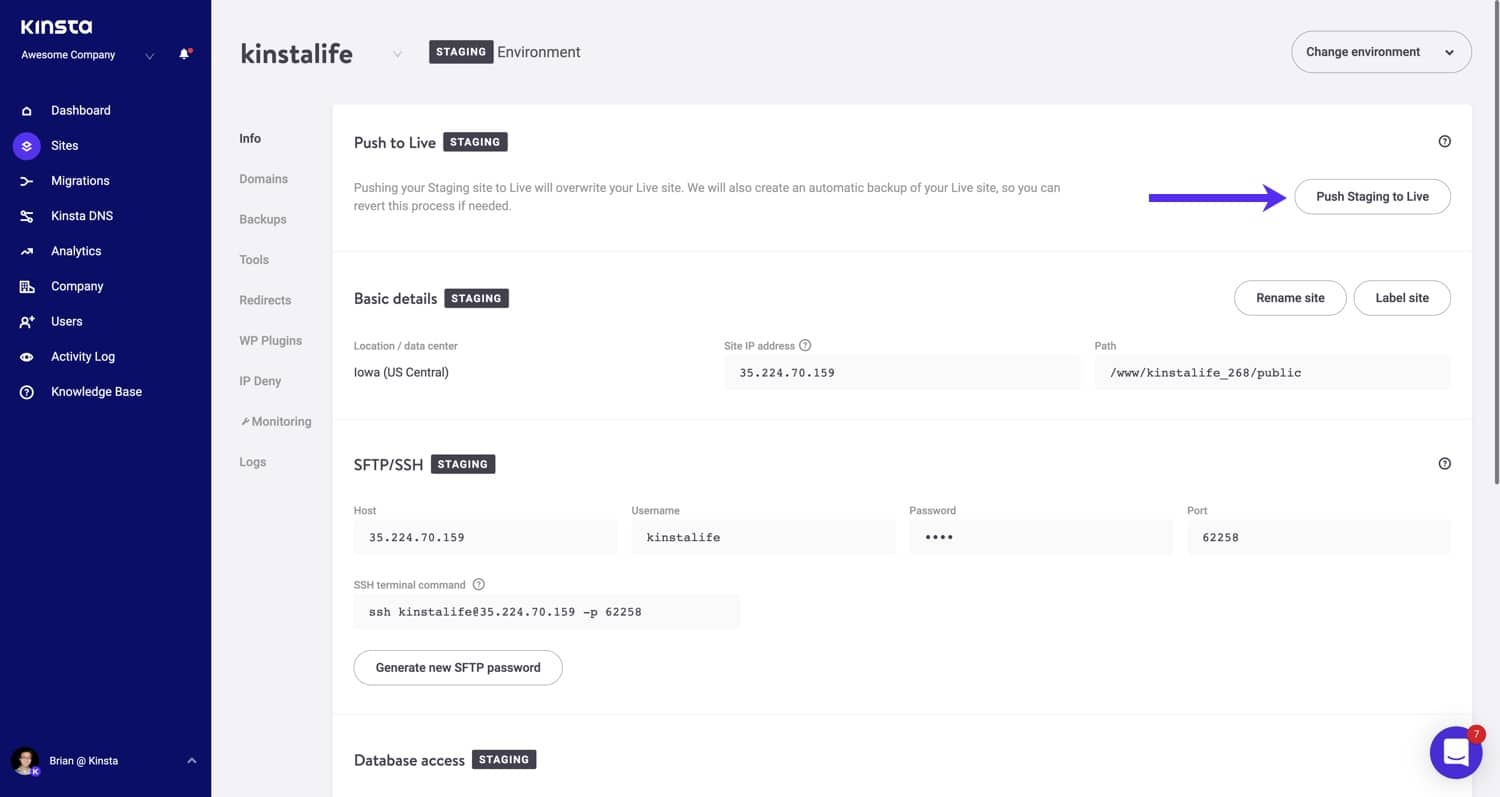Click the kinstalife site title
The height and width of the screenshot is (797, 1500).
point(297,53)
